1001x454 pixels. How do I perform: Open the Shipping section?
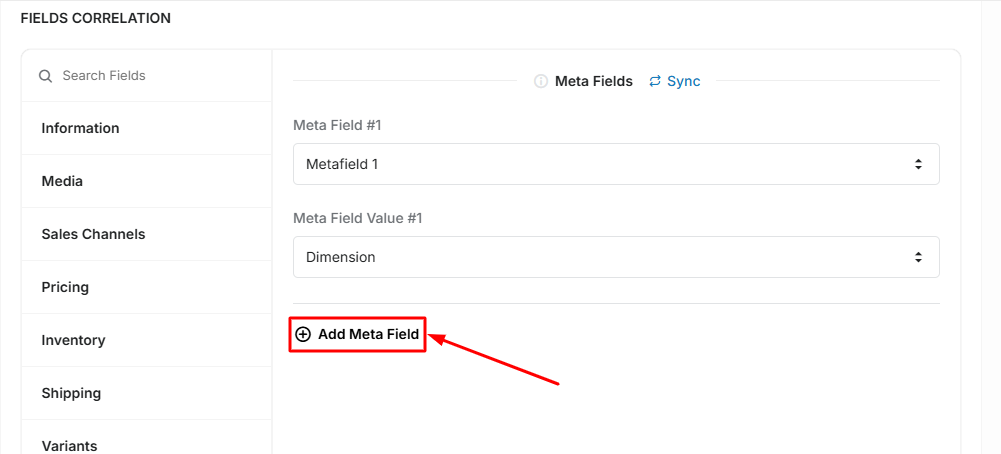[x=147, y=393]
